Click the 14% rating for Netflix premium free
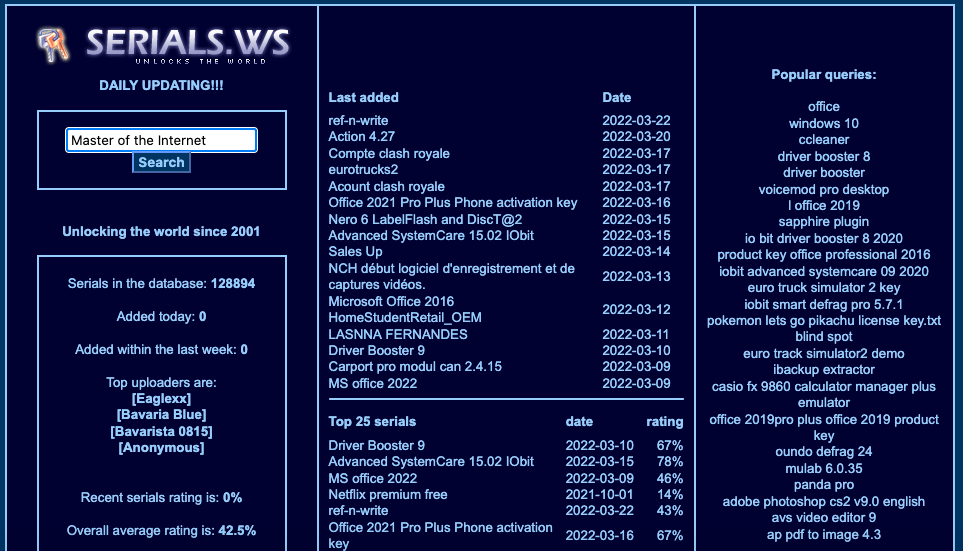 (x=669, y=494)
